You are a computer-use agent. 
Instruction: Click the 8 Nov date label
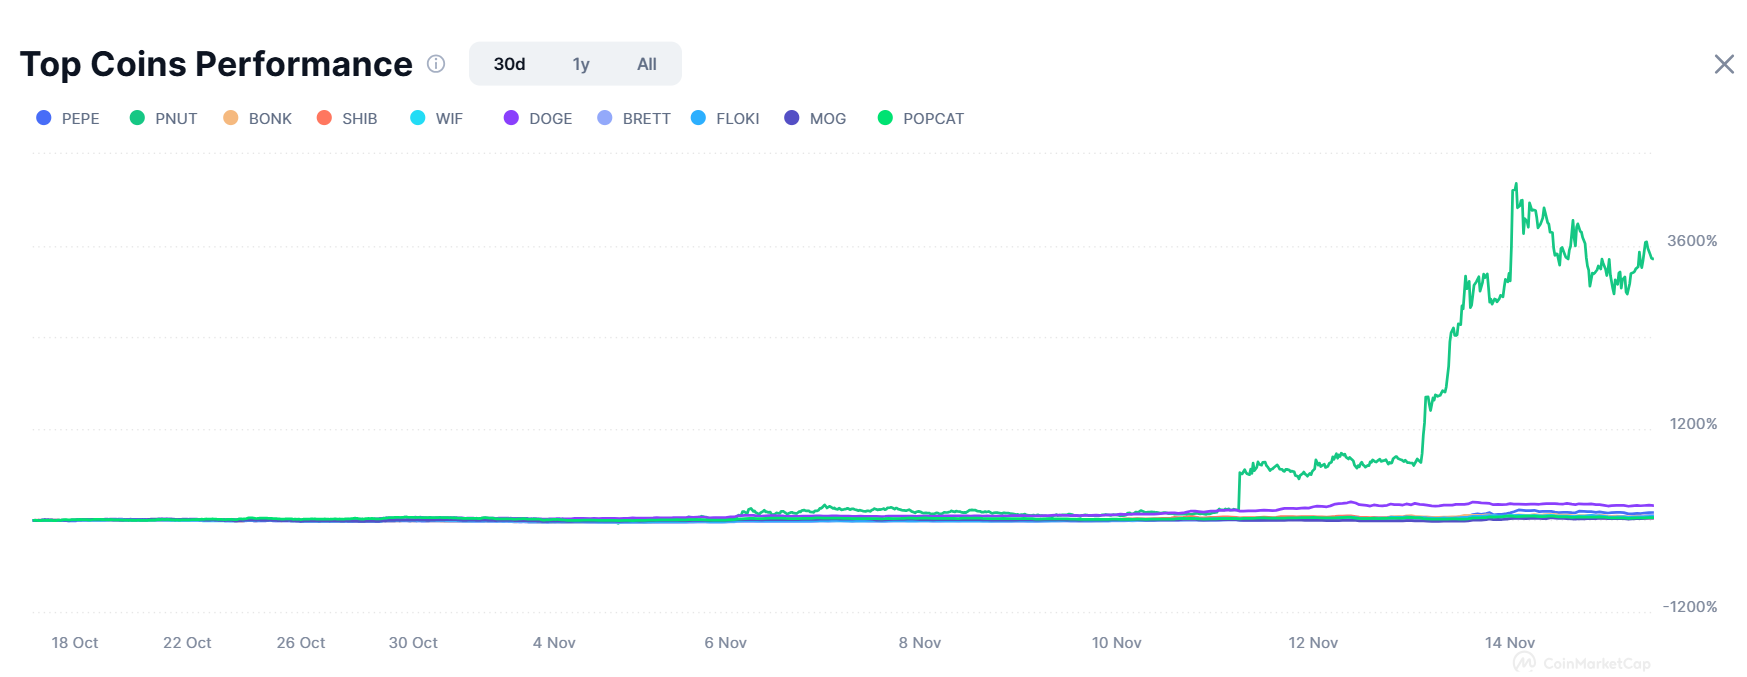click(919, 643)
